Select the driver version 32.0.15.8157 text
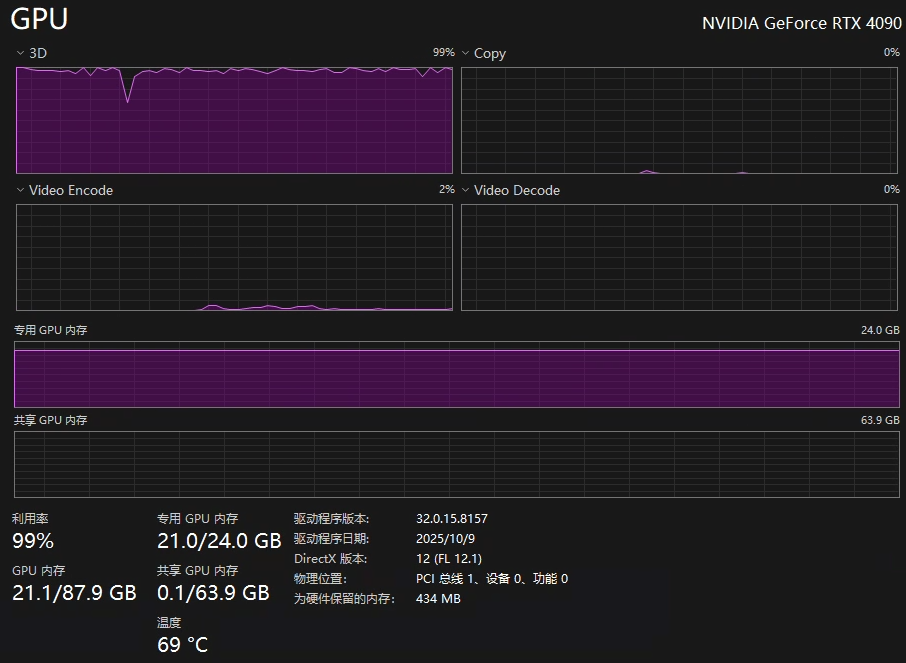 (451, 519)
